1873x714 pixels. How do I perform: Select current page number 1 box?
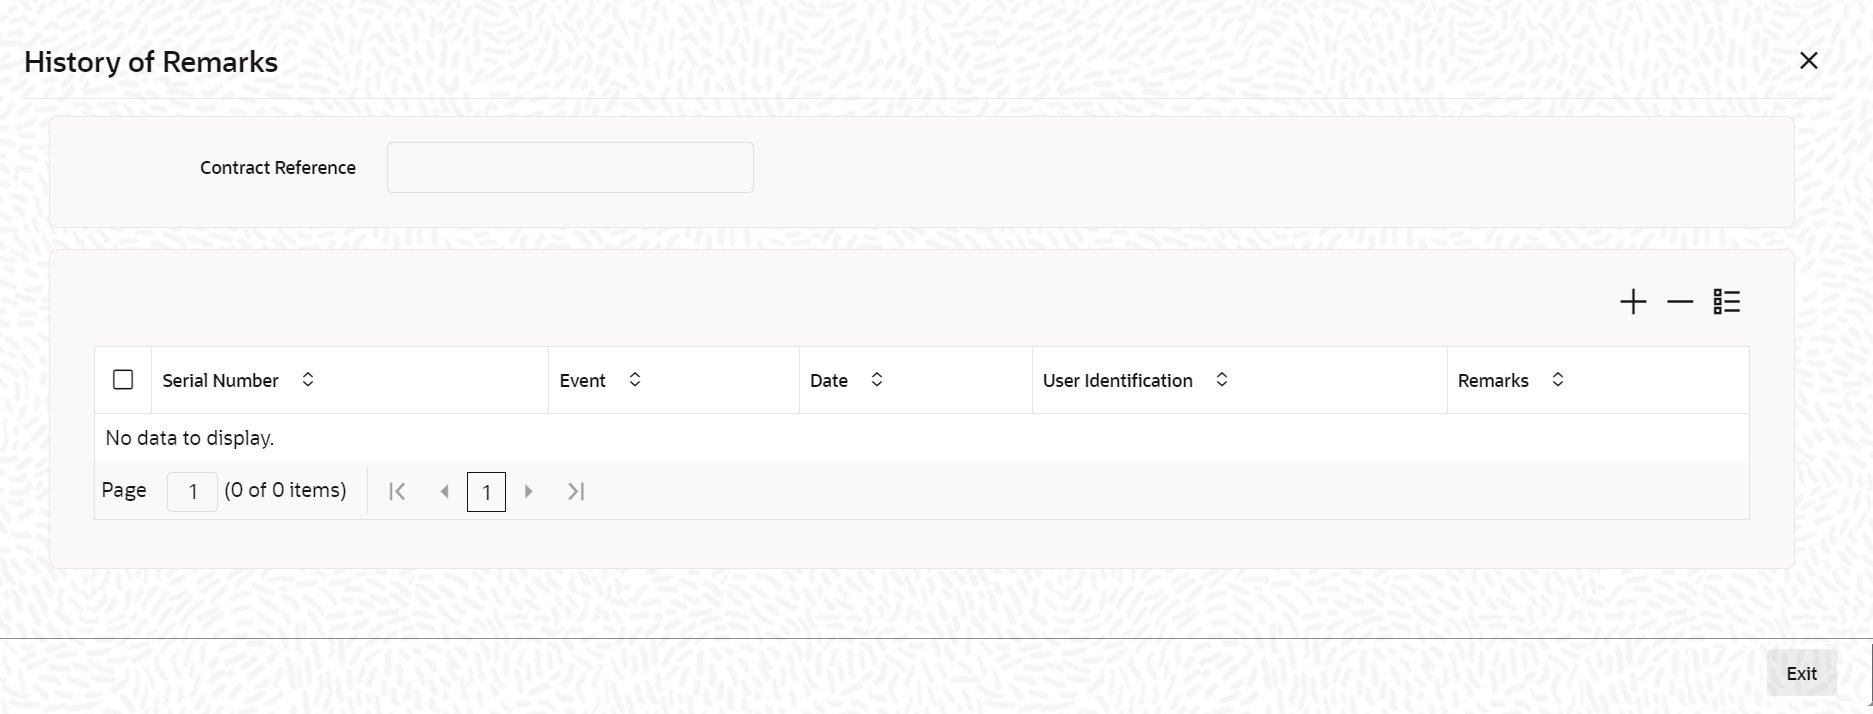point(486,492)
